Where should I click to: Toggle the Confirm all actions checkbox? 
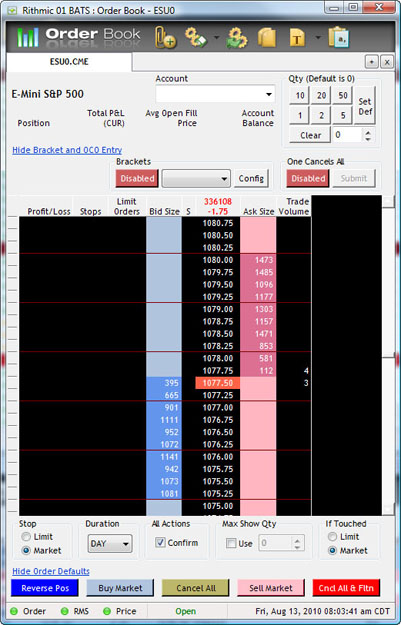coord(160,542)
